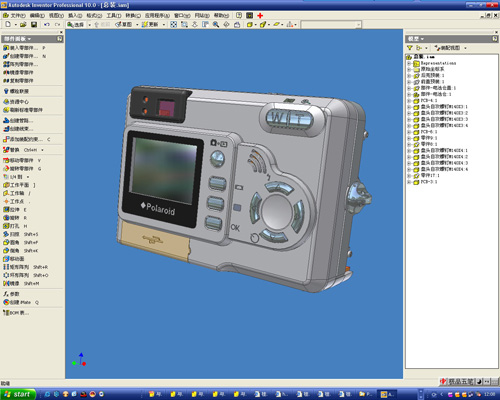500x400 pixels.
Task: Open the 帮助(H) Help menu
Action: [221, 16]
